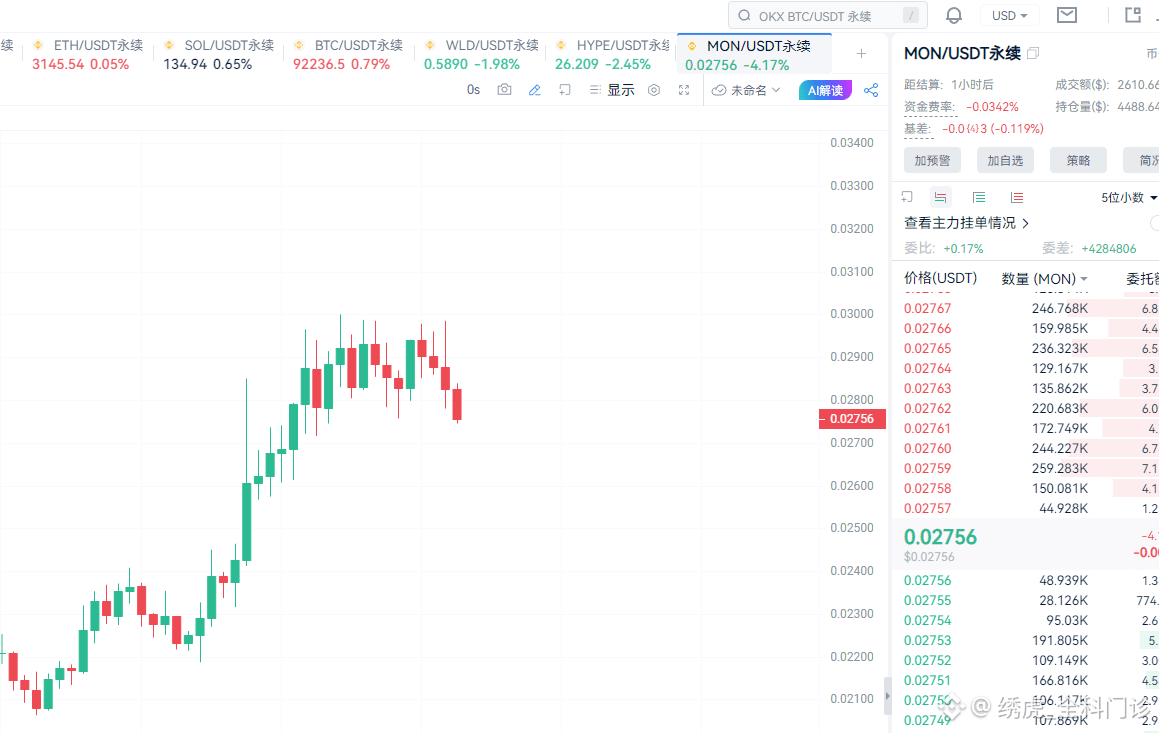
Task: Open the drawing tools pen icon
Action: [534, 90]
